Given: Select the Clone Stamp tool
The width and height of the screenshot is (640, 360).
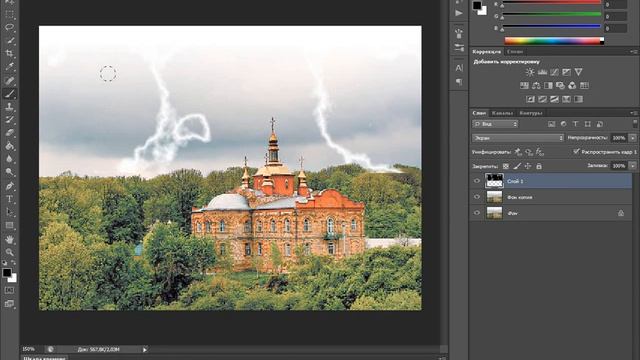Looking at the screenshot, I should (x=9, y=107).
